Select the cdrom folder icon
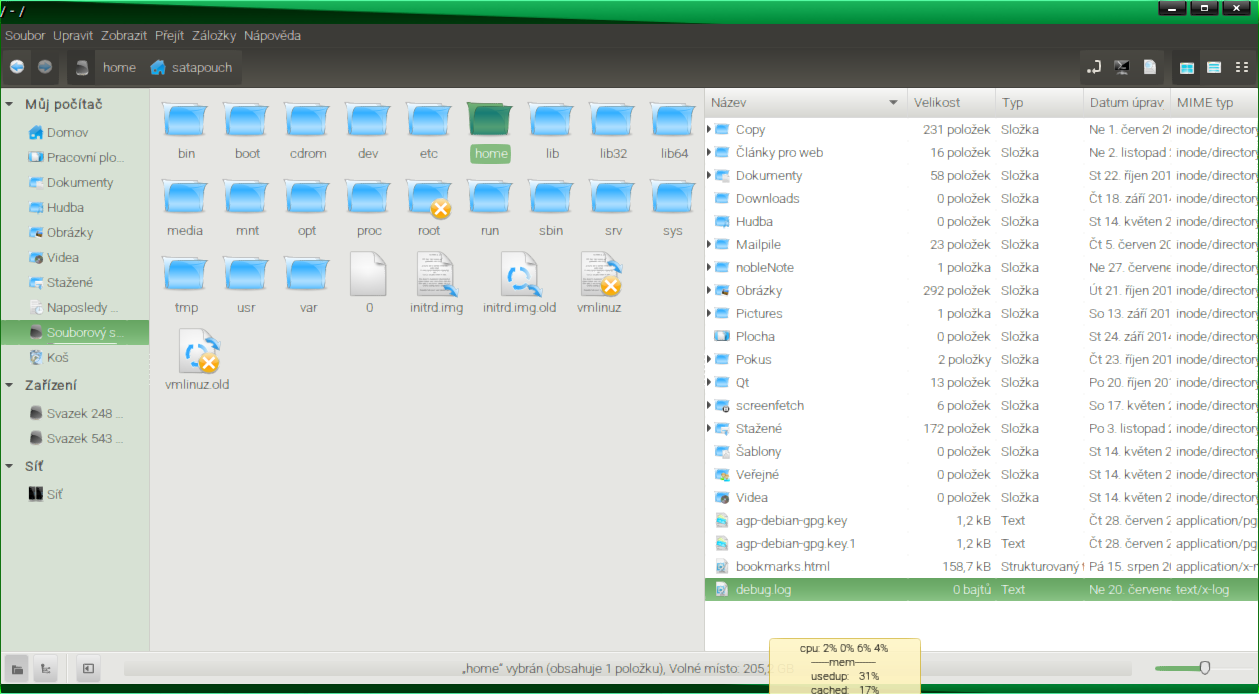The height and width of the screenshot is (694, 1259). pyautogui.click(x=307, y=120)
